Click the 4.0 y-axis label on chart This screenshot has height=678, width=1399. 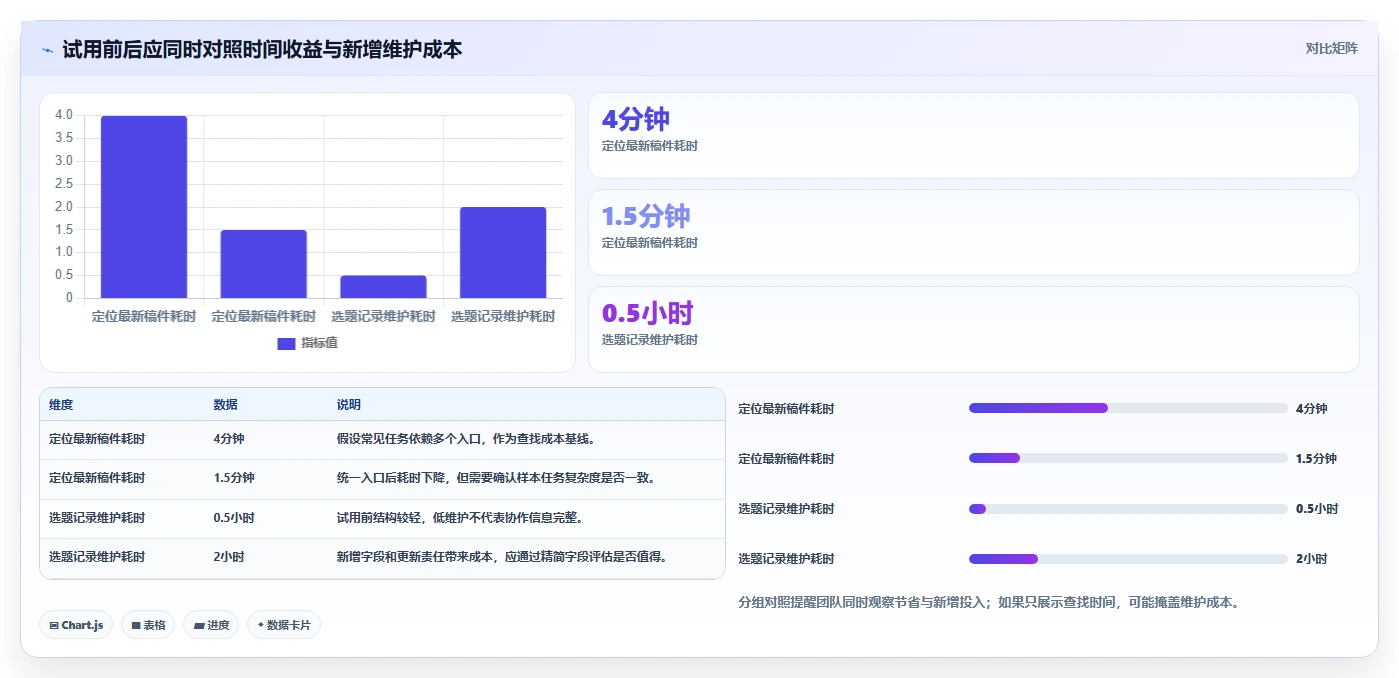[x=64, y=115]
